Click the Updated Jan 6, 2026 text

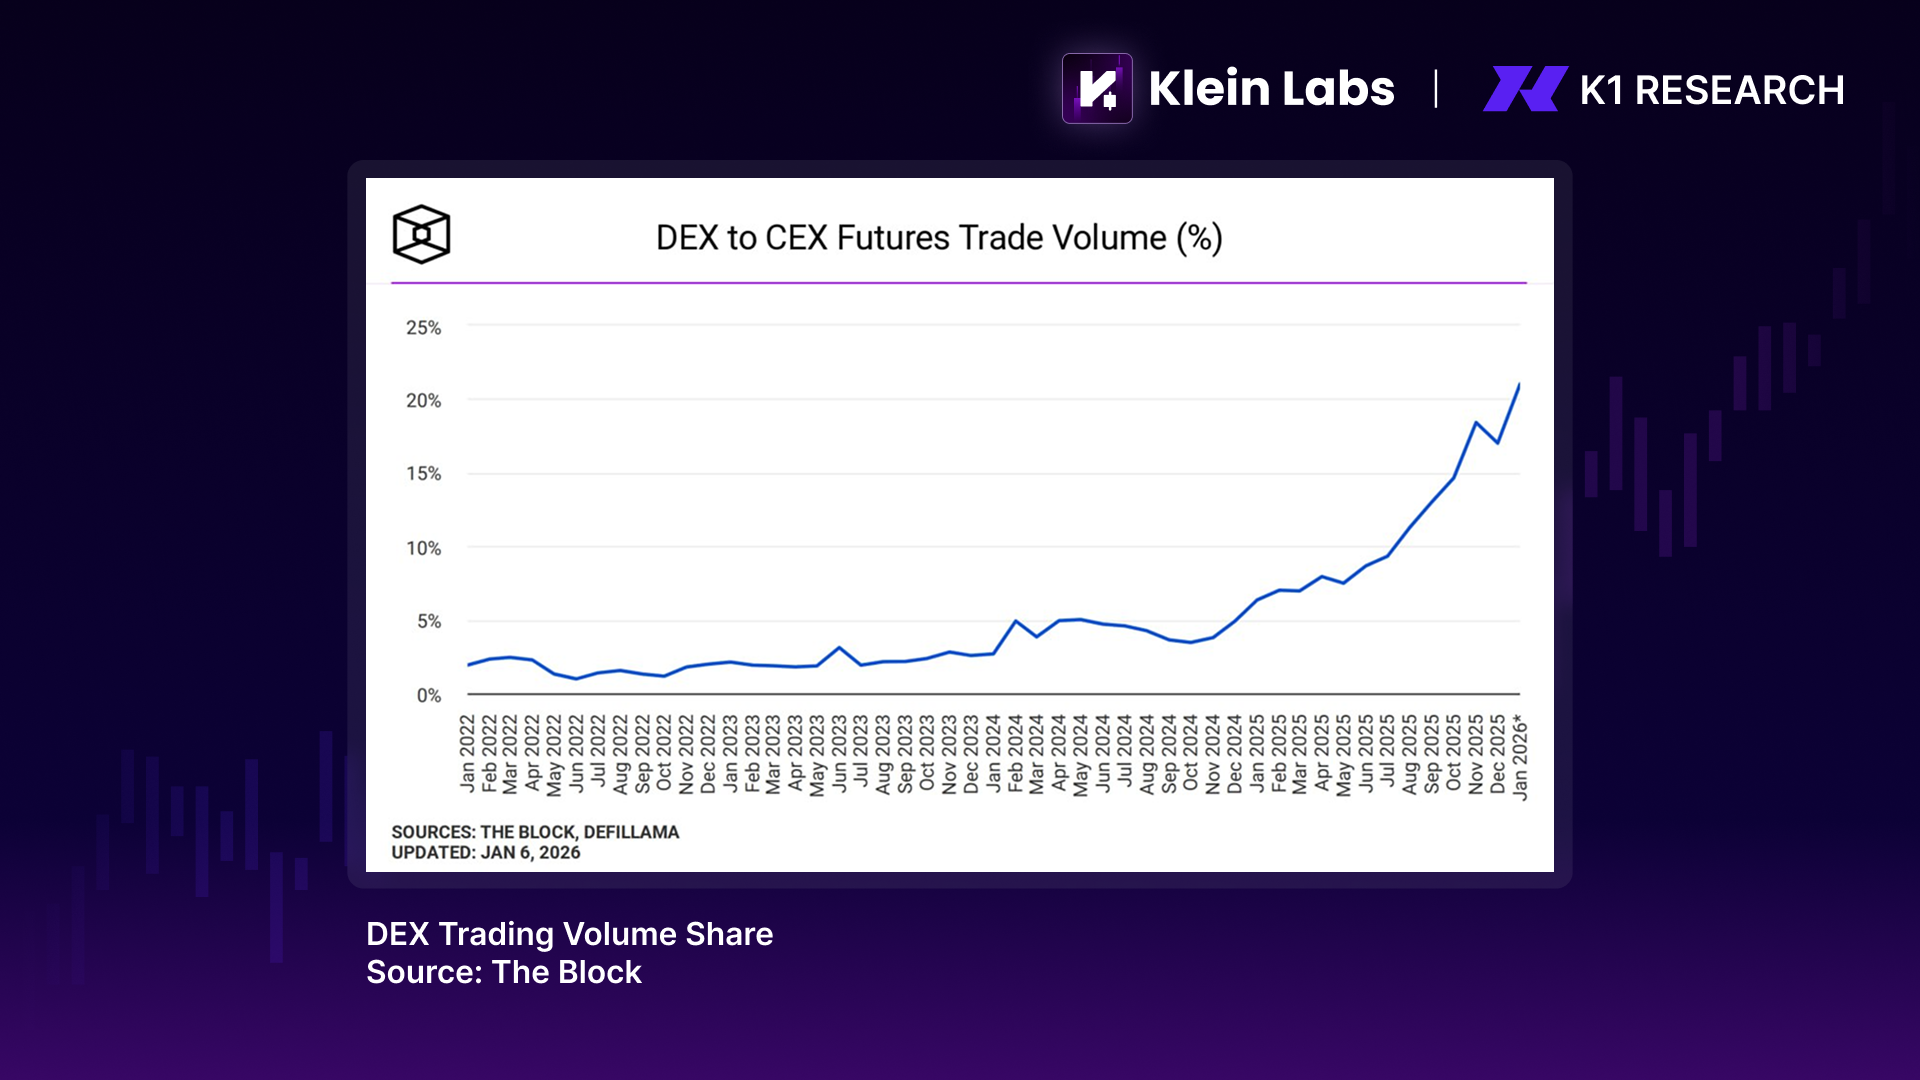click(x=486, y=853)
